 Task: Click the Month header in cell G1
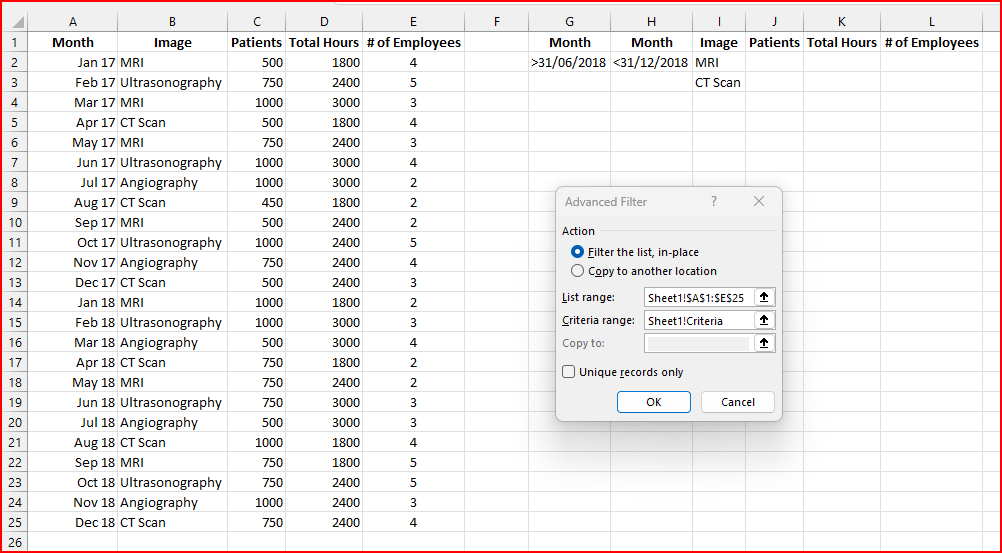[569, 43]
